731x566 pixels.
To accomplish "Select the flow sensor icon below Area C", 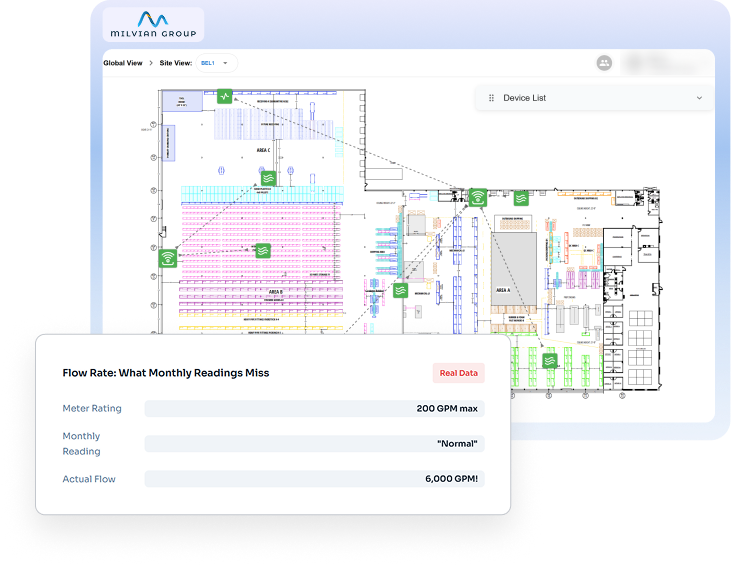I will (x=268, y=178).
